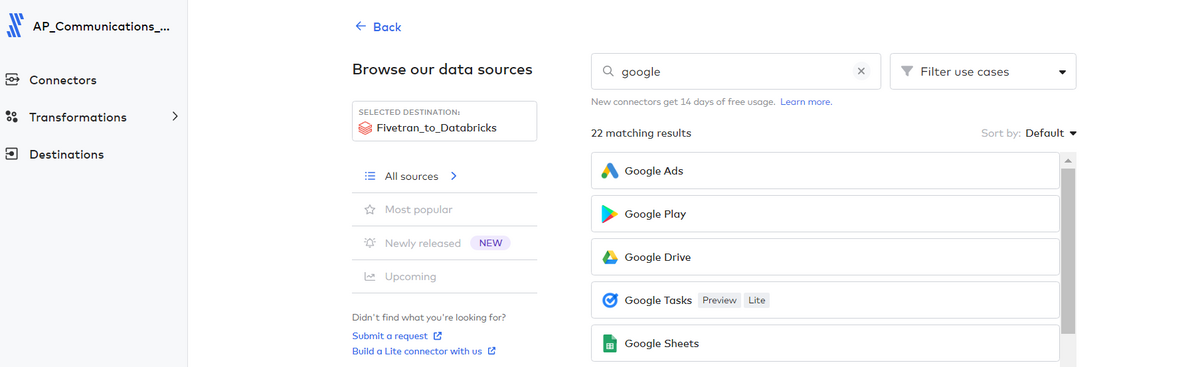
Task: Click the 22 matching results text
Action: point(641,133)
